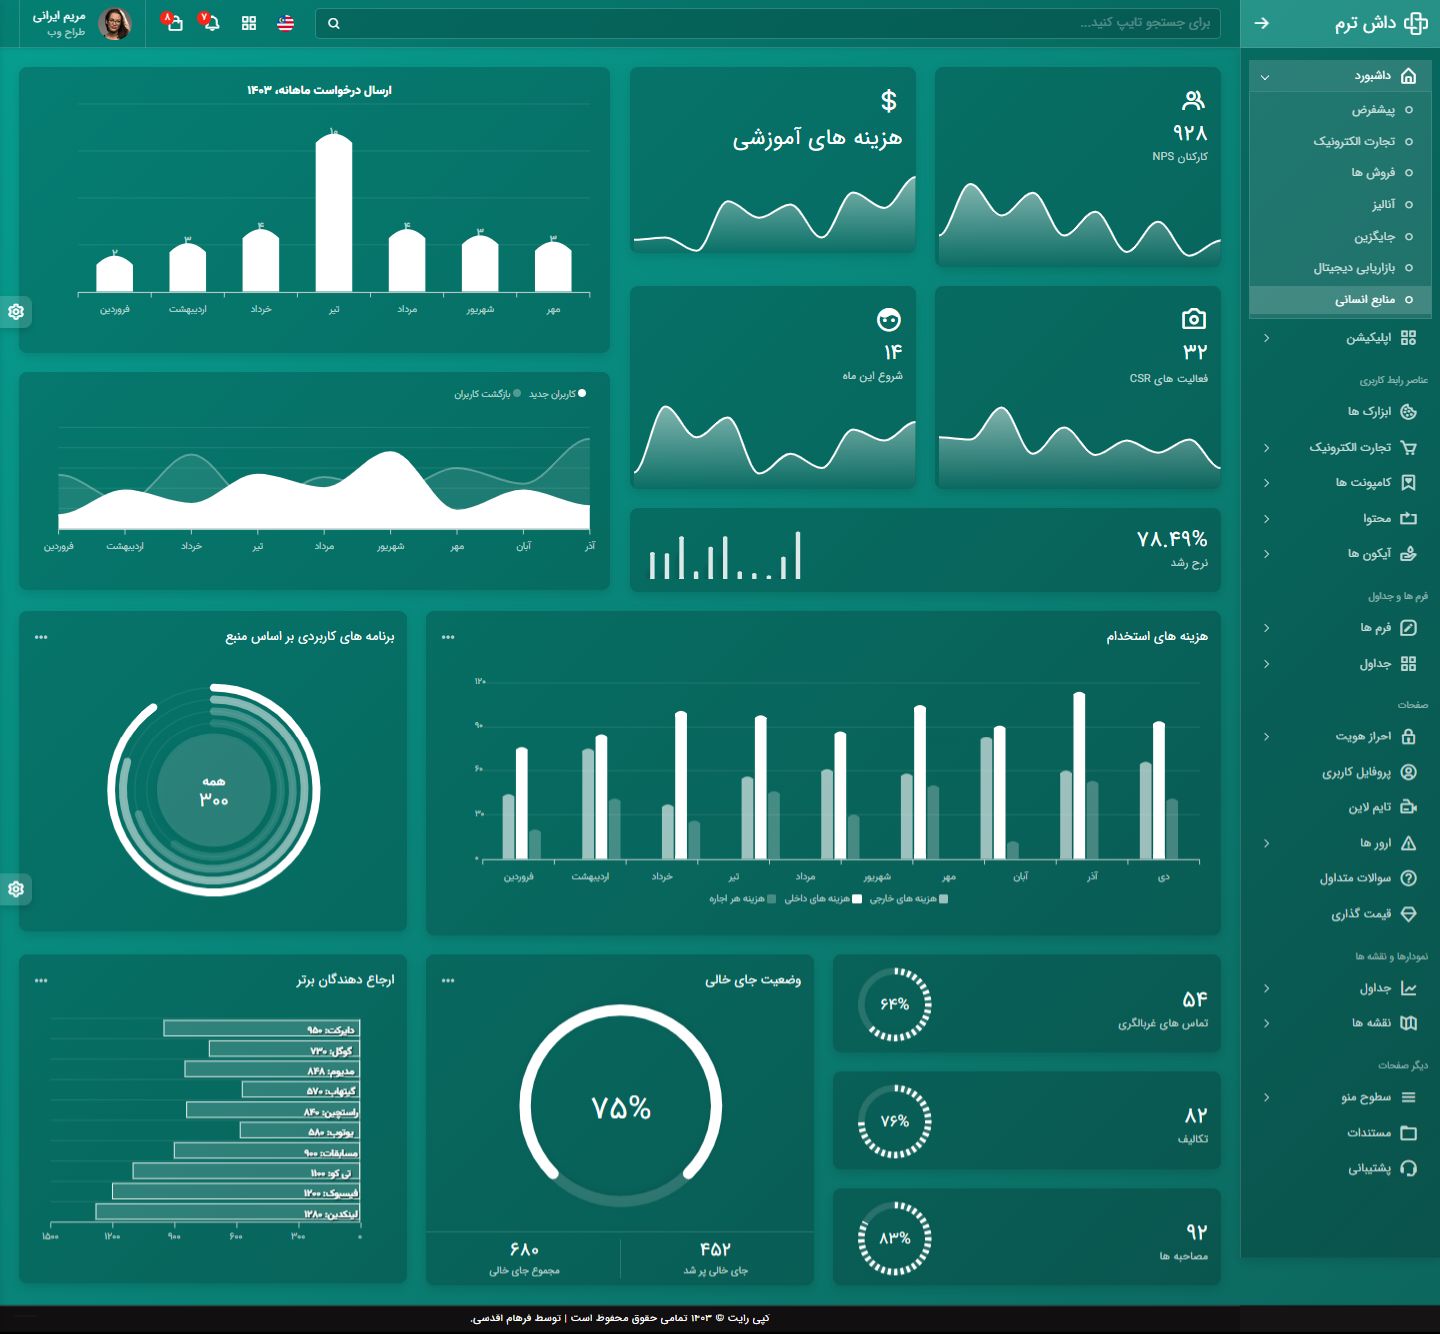Click the content folder icon
Viewport: 1440px width, 1334px height.
click(1408, 518)
